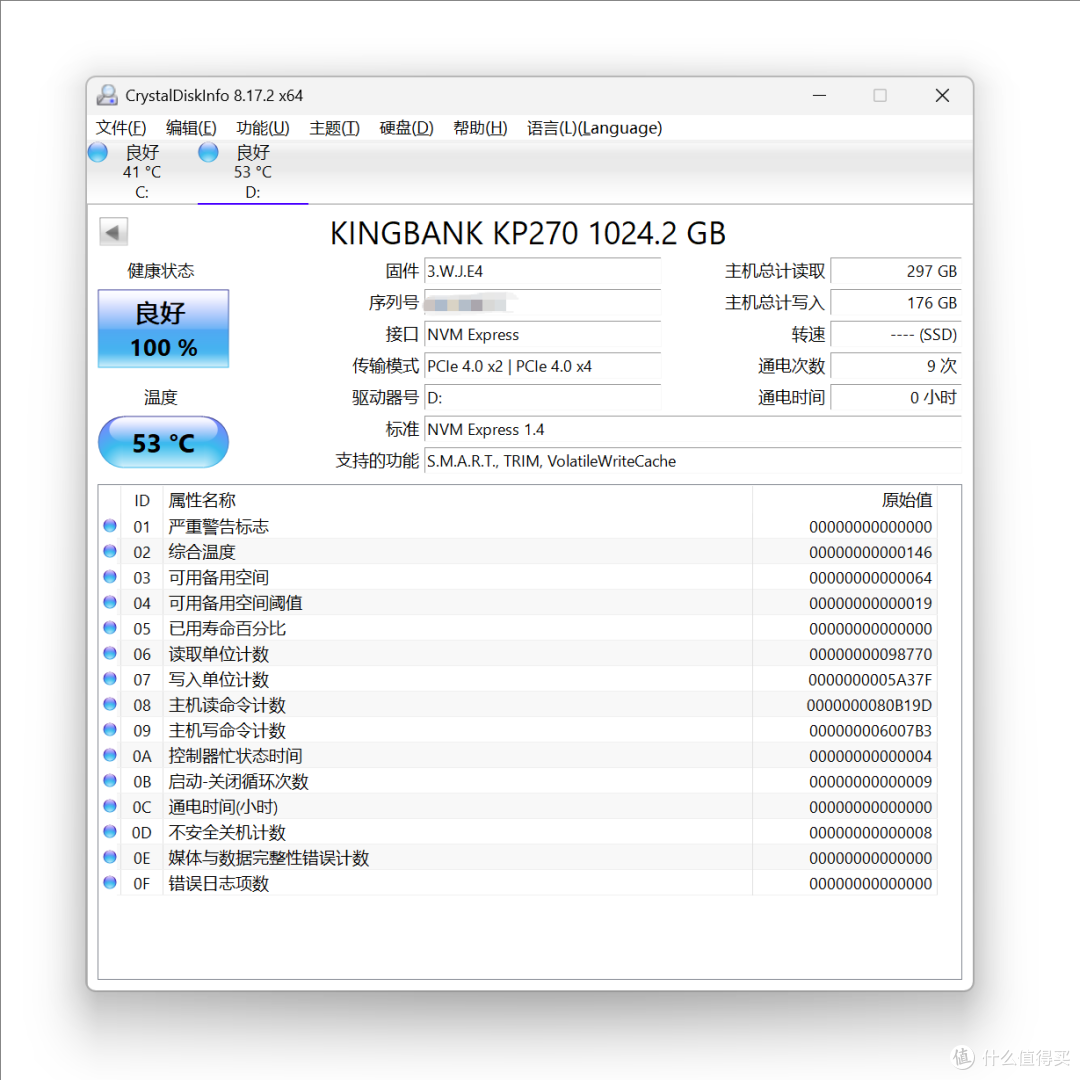The height and width of the screenshot is (1080, 1080).
Task: Click status orb for attribute 01 严重警告标志
Action: click(x=110, y=526)
